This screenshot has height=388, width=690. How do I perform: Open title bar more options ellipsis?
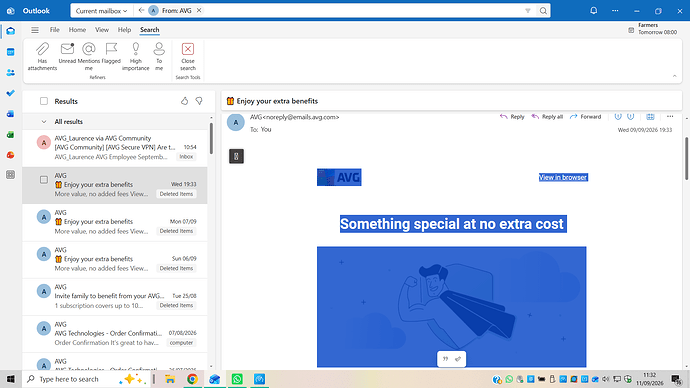tap(615, 11)
